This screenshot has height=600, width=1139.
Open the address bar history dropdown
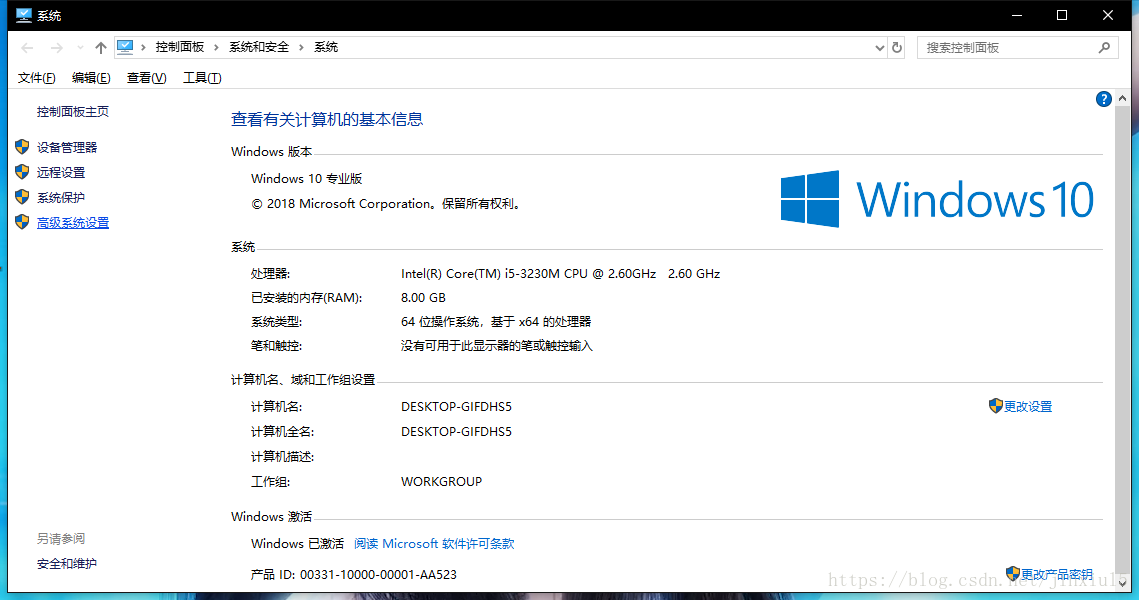point(879,48)
